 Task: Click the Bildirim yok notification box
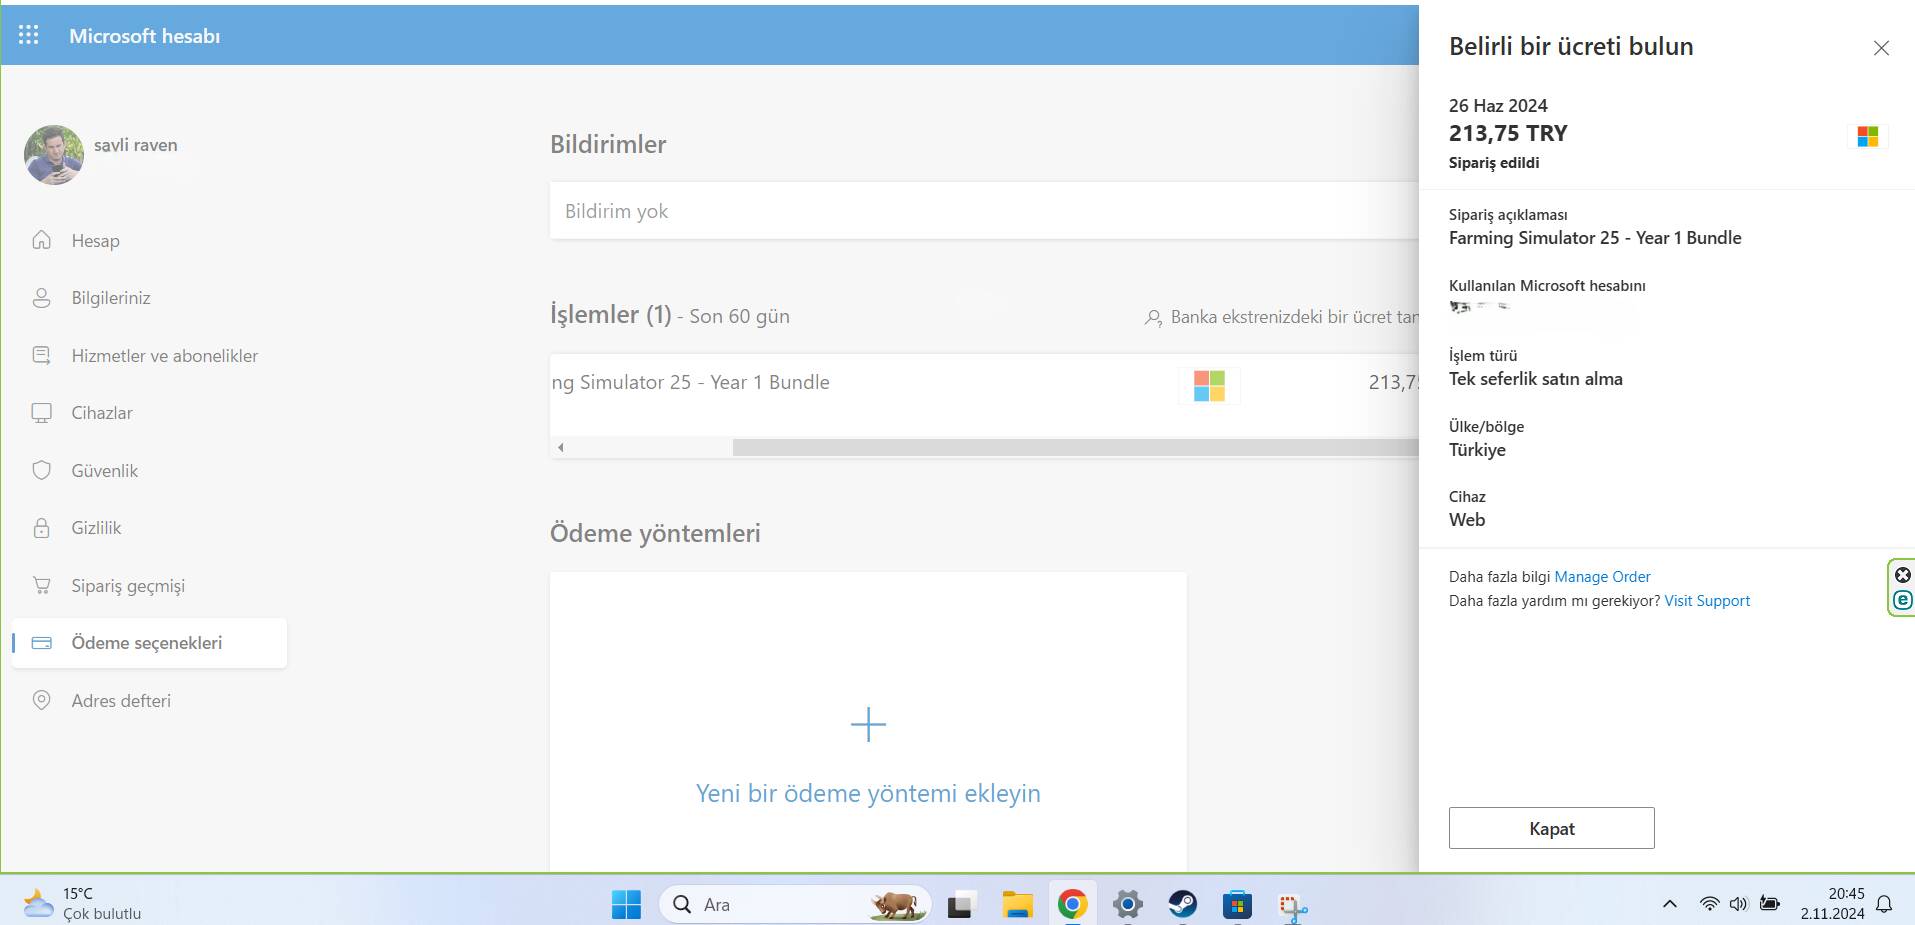pyautogui.click(x=984, y=211)
